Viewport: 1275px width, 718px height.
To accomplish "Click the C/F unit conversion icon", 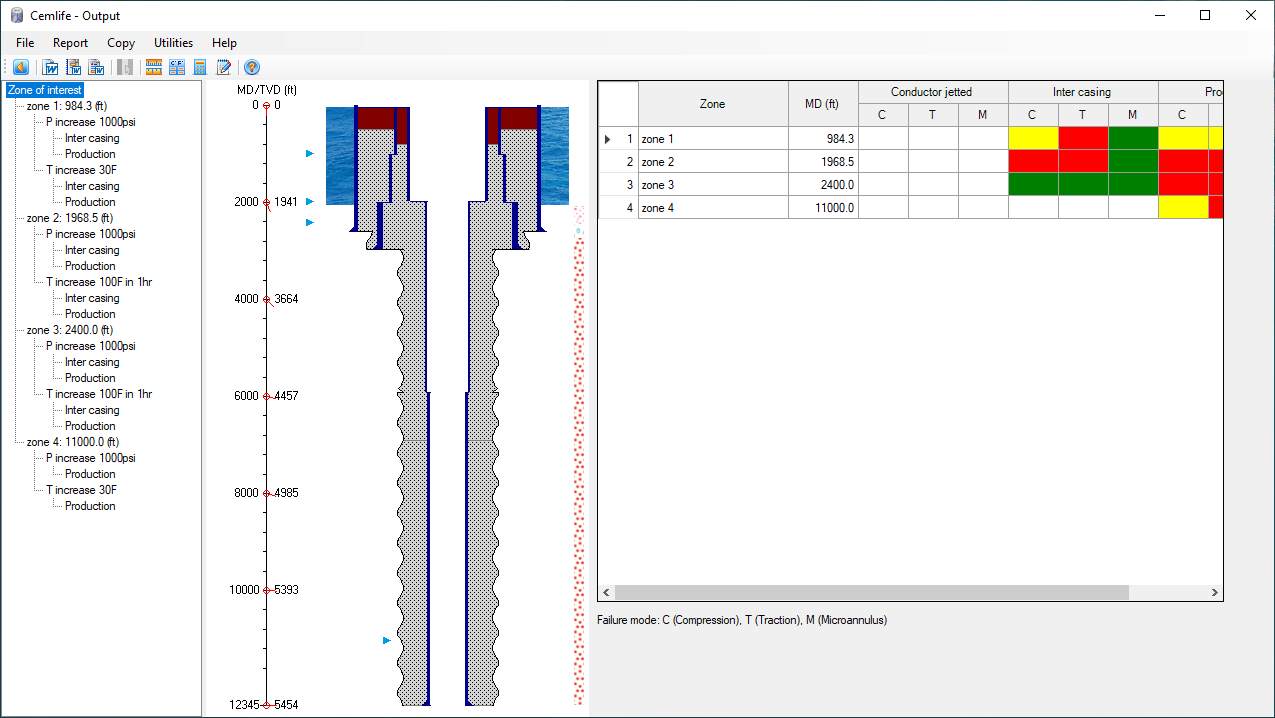I will [177, 68].
